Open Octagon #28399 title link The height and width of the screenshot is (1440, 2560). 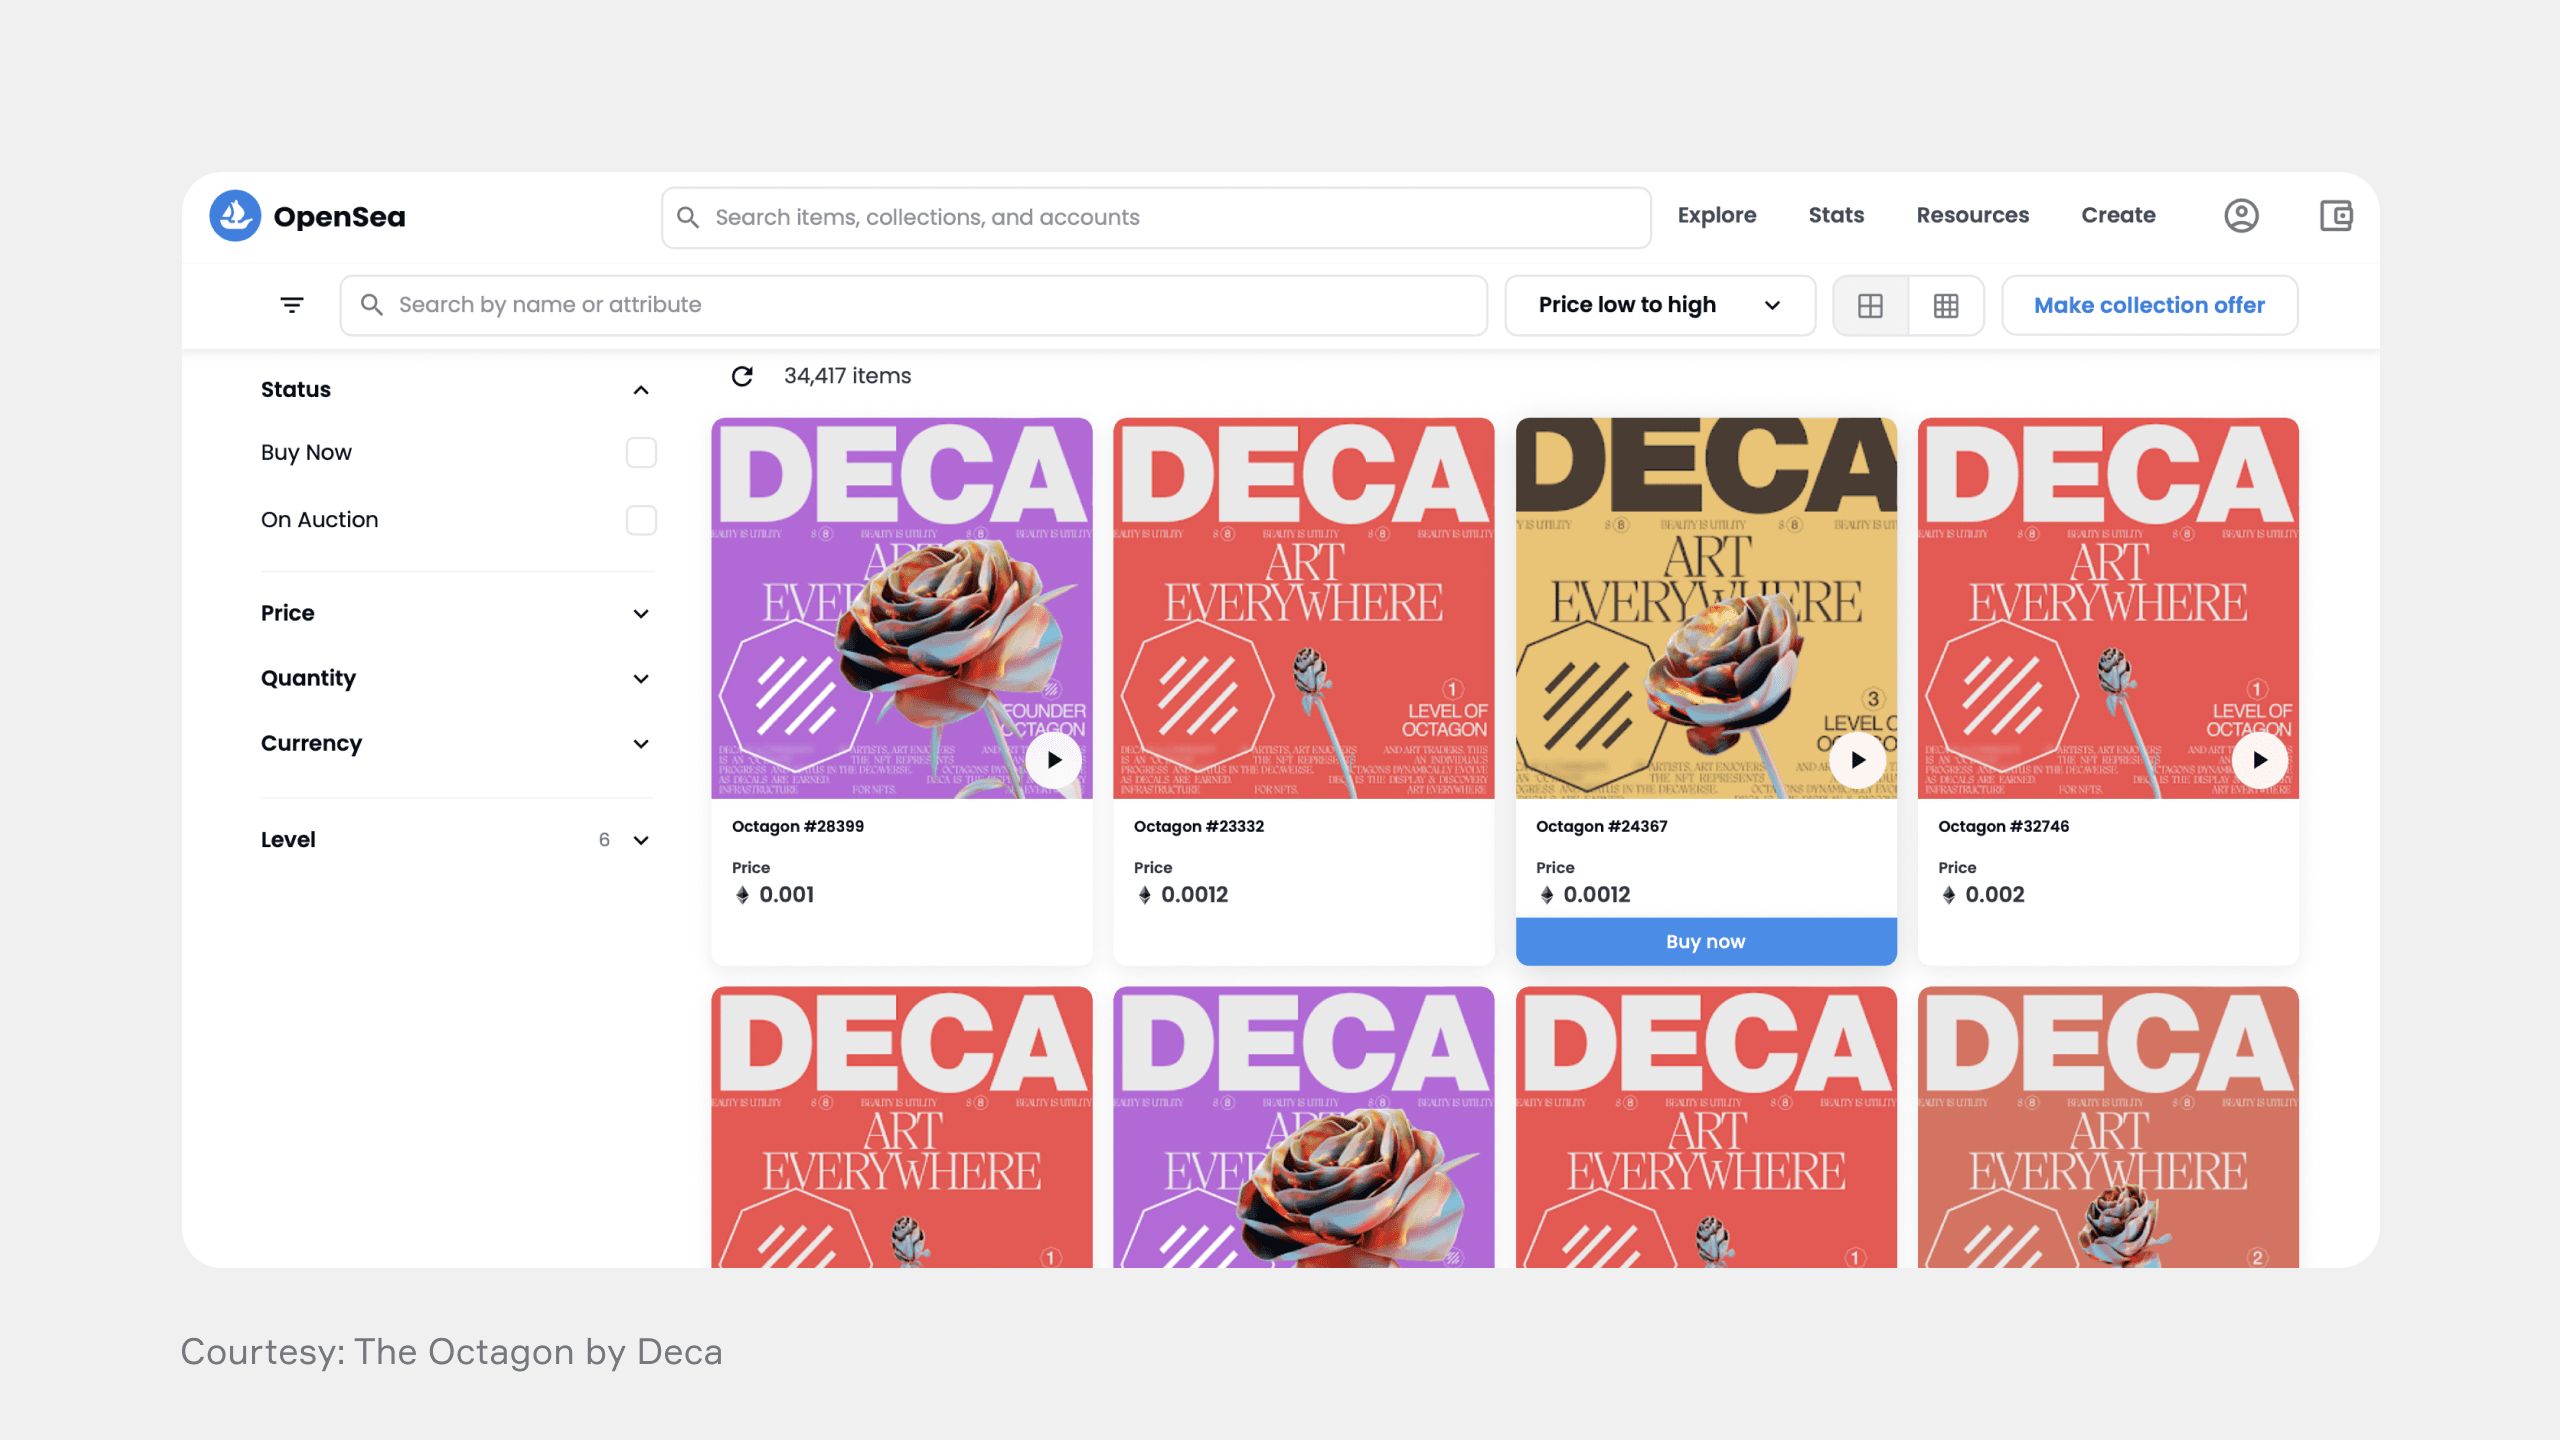point(798,827)
